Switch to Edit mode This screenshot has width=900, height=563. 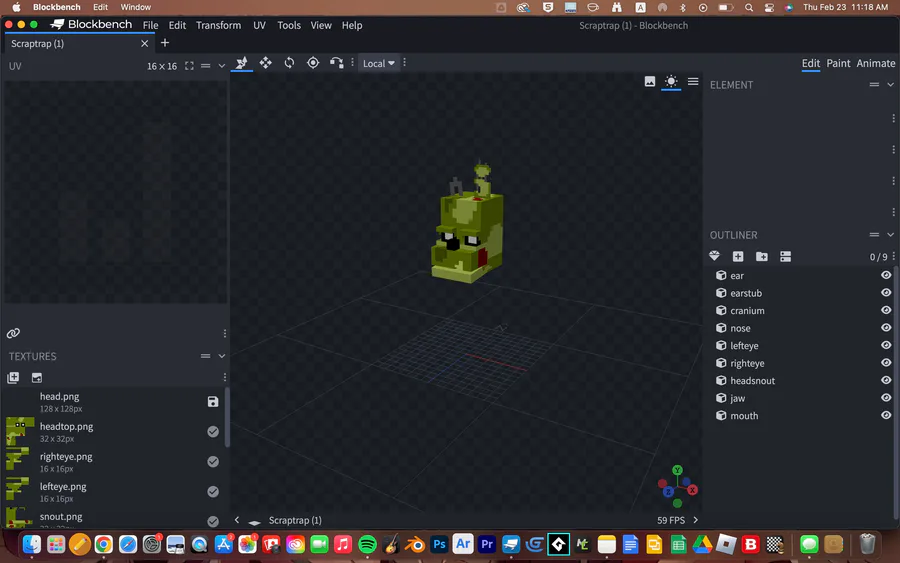[810, 63]
